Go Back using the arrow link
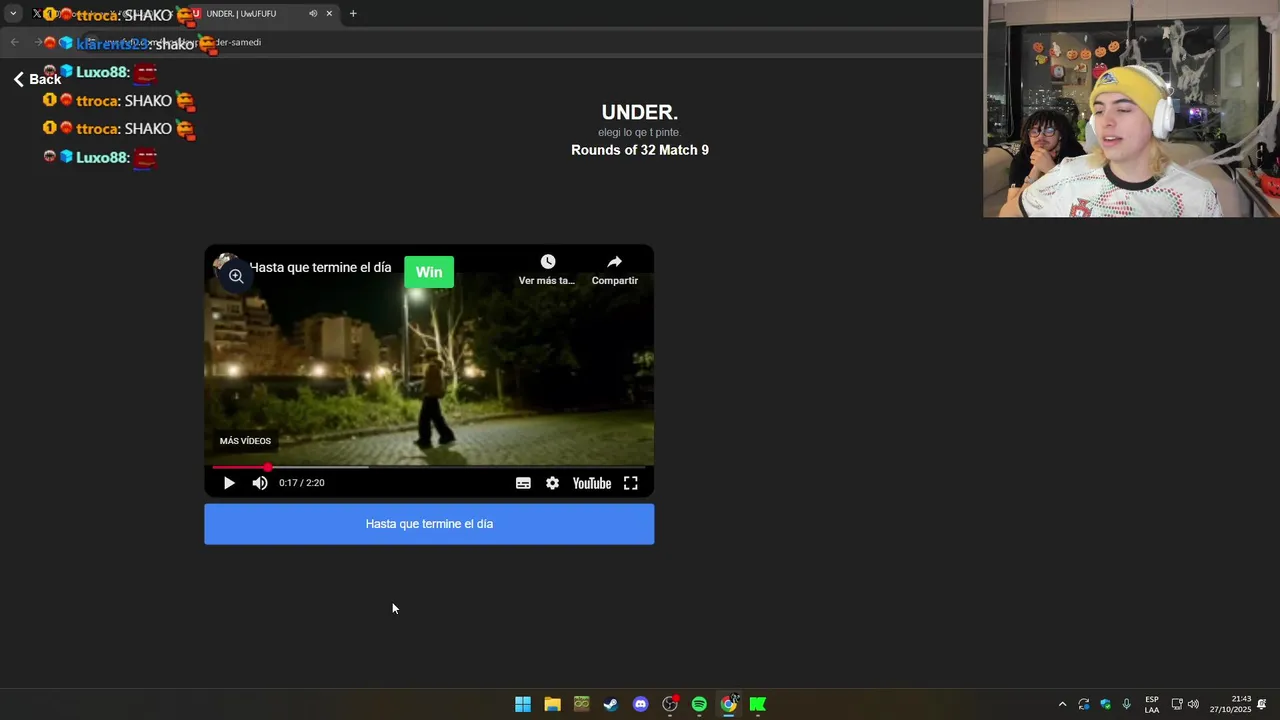 (37, 79)
